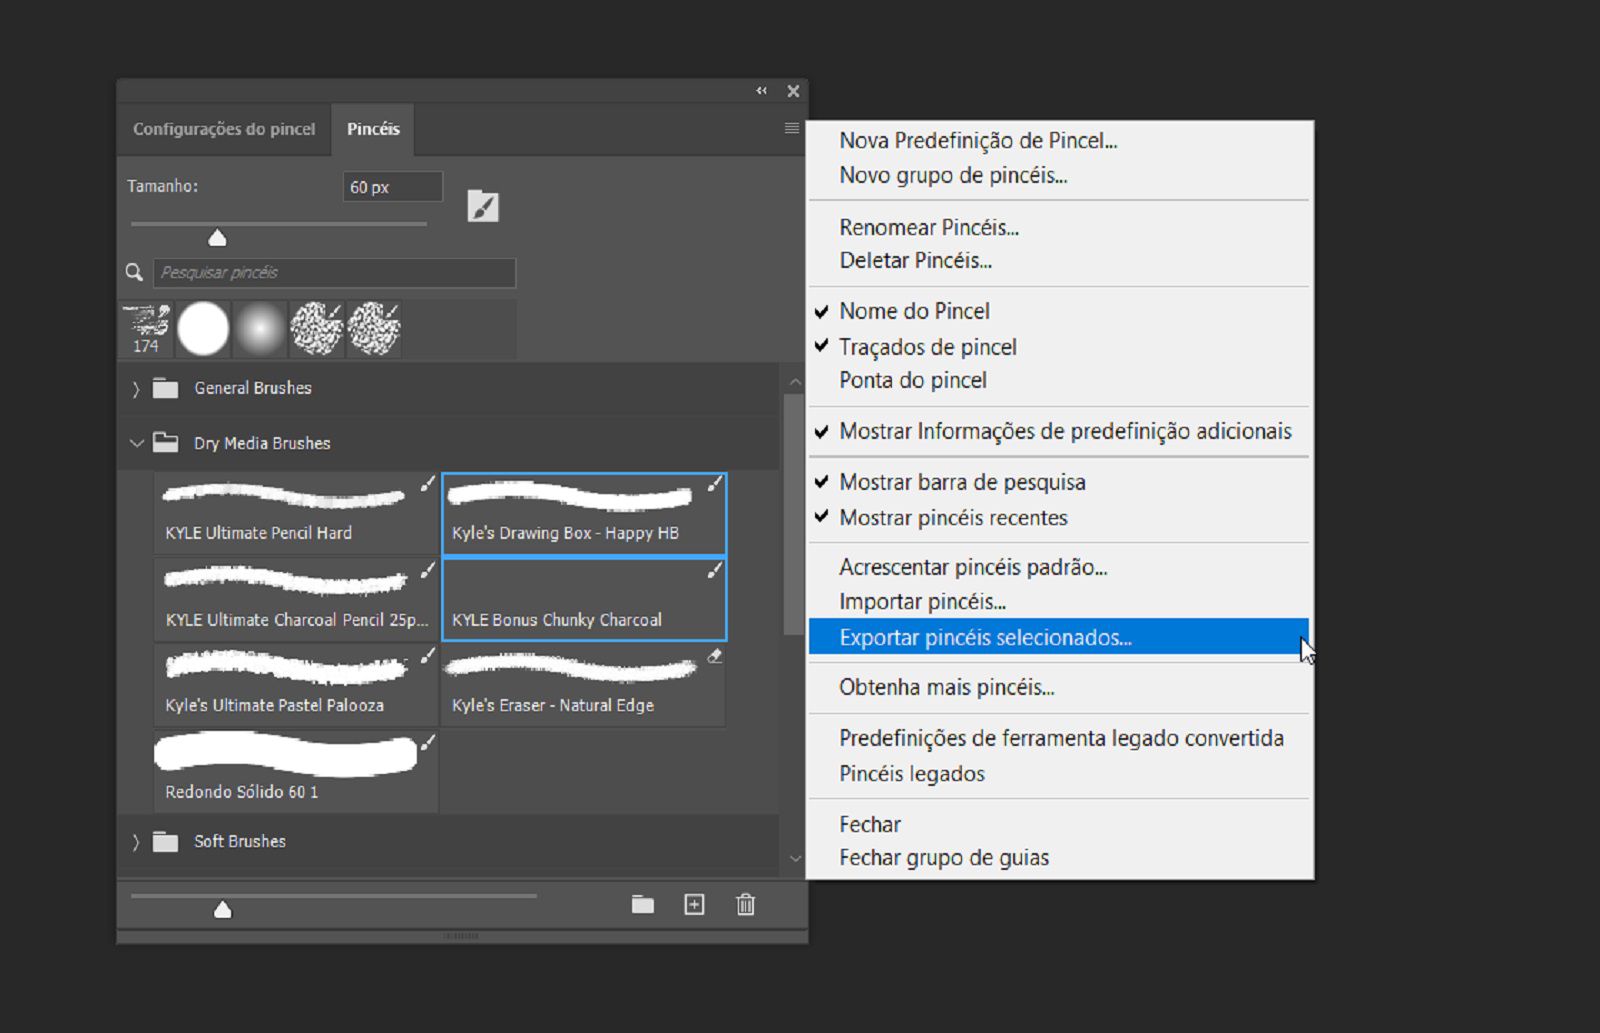Create a new brush with the plus icon
Image resolution: width=1600 pixels, height=1033 pixels.
694,903
